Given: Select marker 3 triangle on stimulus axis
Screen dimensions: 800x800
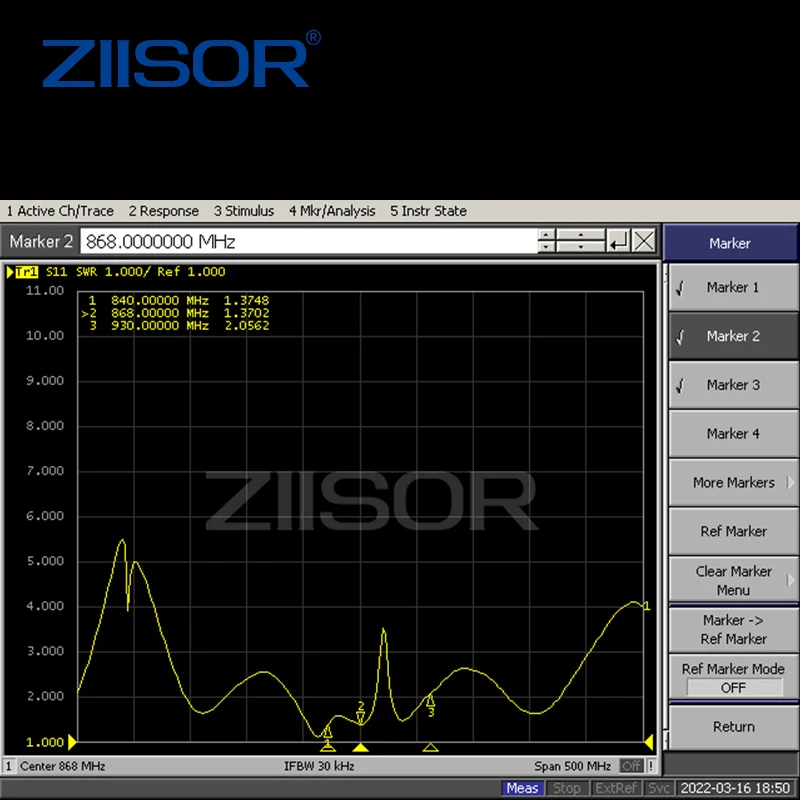Looking at the screenshot, I should 431,747.
